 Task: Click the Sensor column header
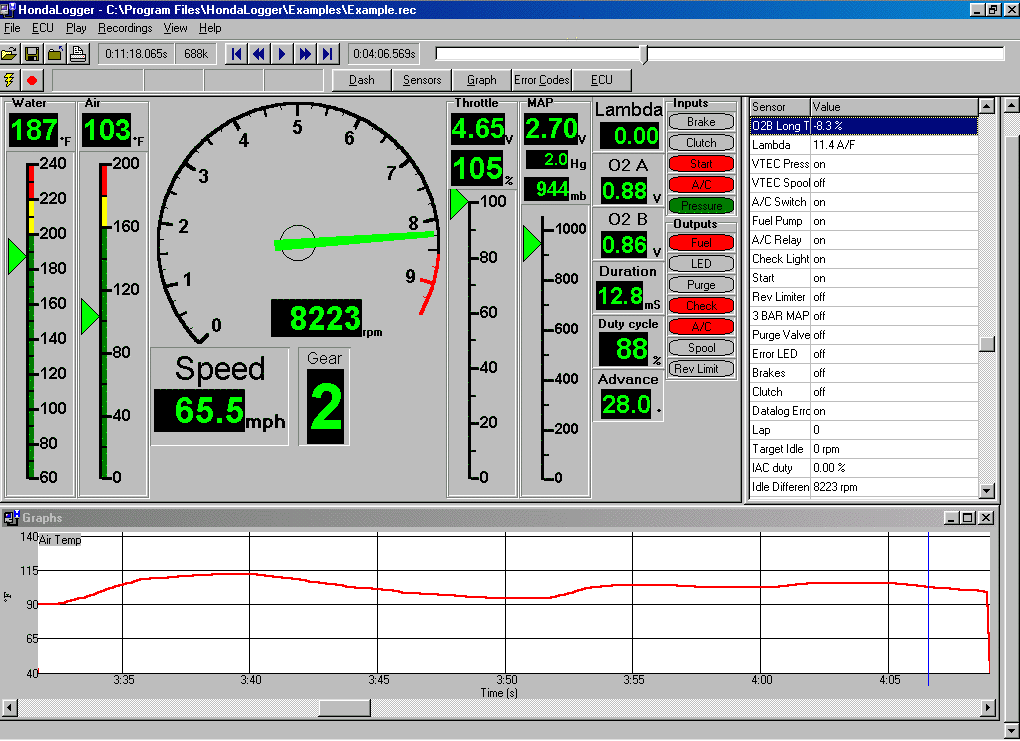pyautogui.click(x=779, y=107)
